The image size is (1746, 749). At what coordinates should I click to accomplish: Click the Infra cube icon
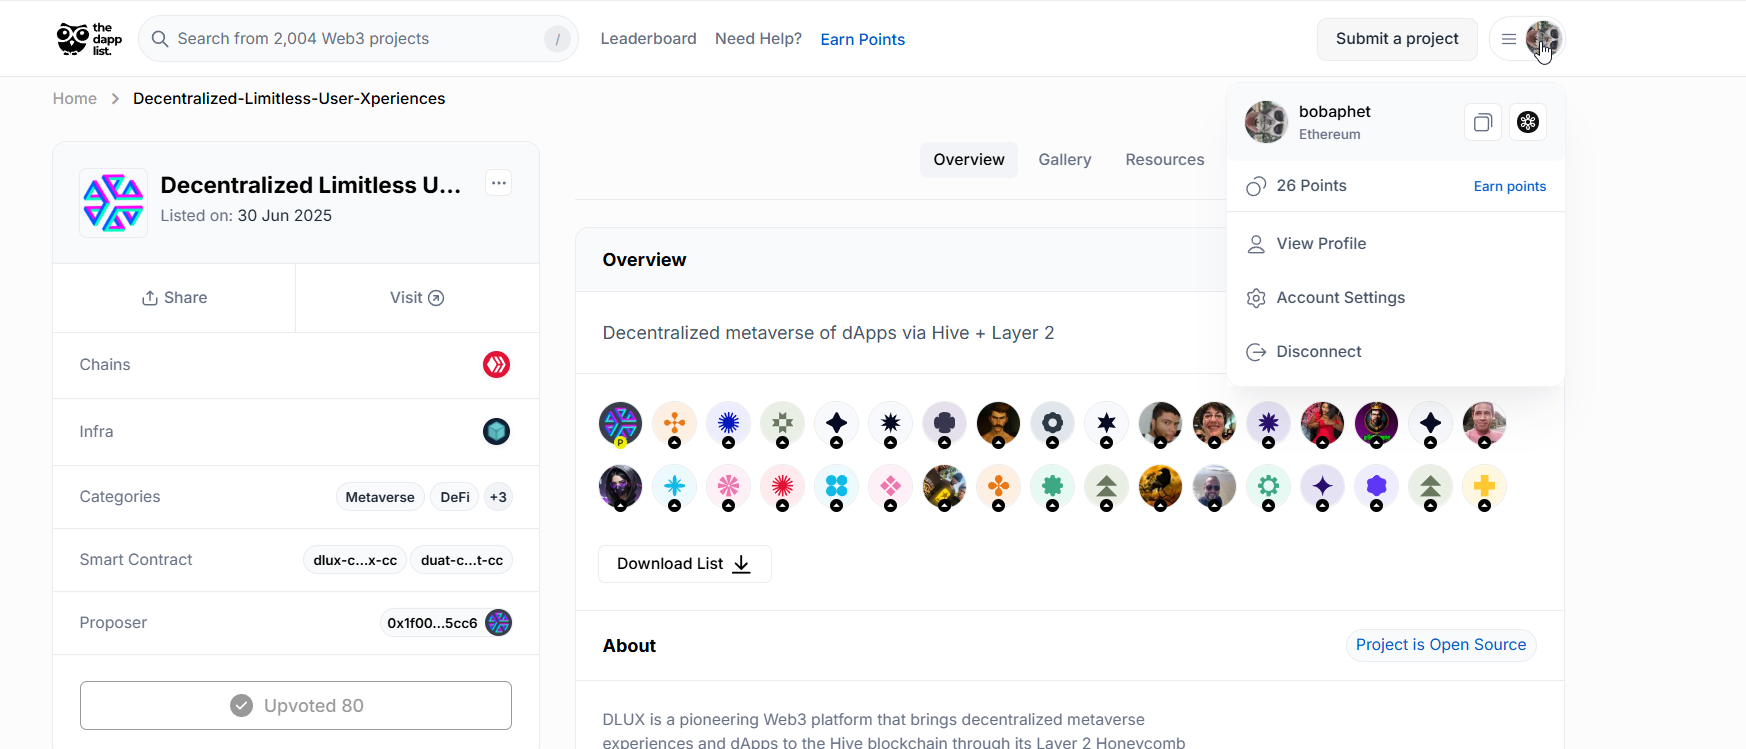coord(497,432)
